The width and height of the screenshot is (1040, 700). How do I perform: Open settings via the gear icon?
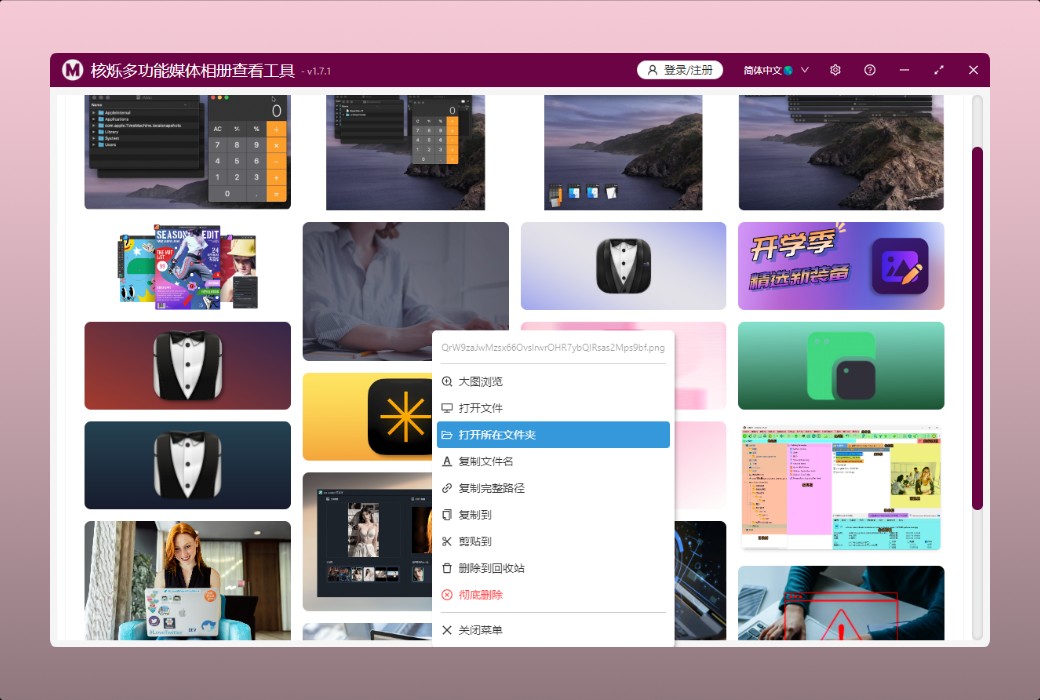[x=835, y=70]
